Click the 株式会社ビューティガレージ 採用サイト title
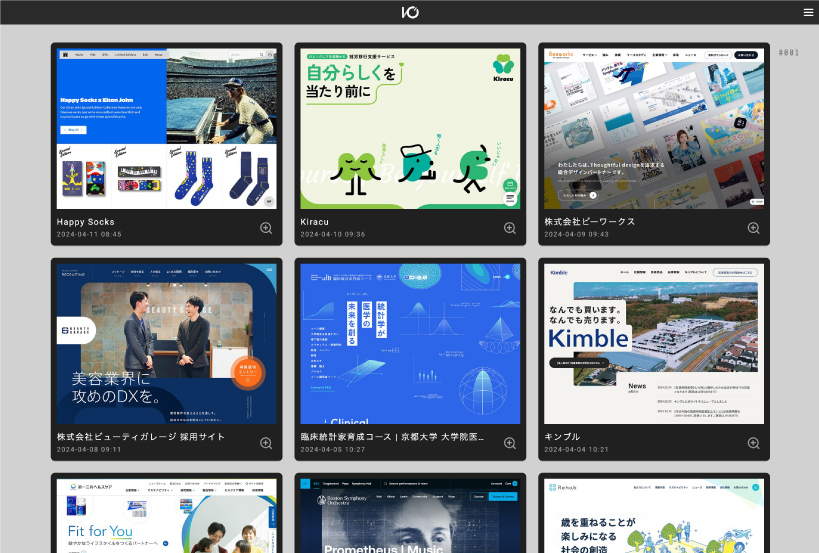 click(141, 437)
